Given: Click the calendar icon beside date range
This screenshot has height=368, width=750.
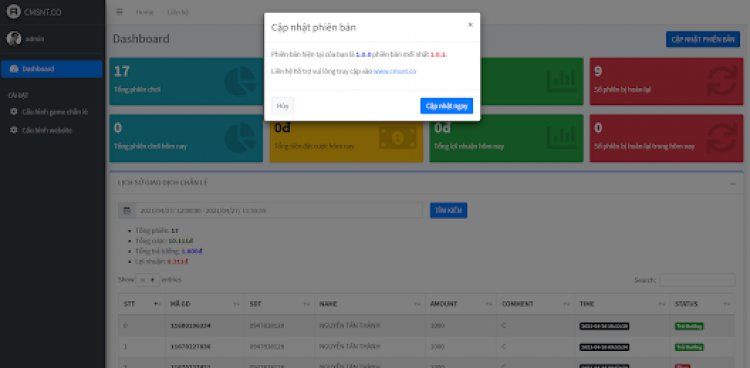Looking at the screenshot, I should point(127,211).
